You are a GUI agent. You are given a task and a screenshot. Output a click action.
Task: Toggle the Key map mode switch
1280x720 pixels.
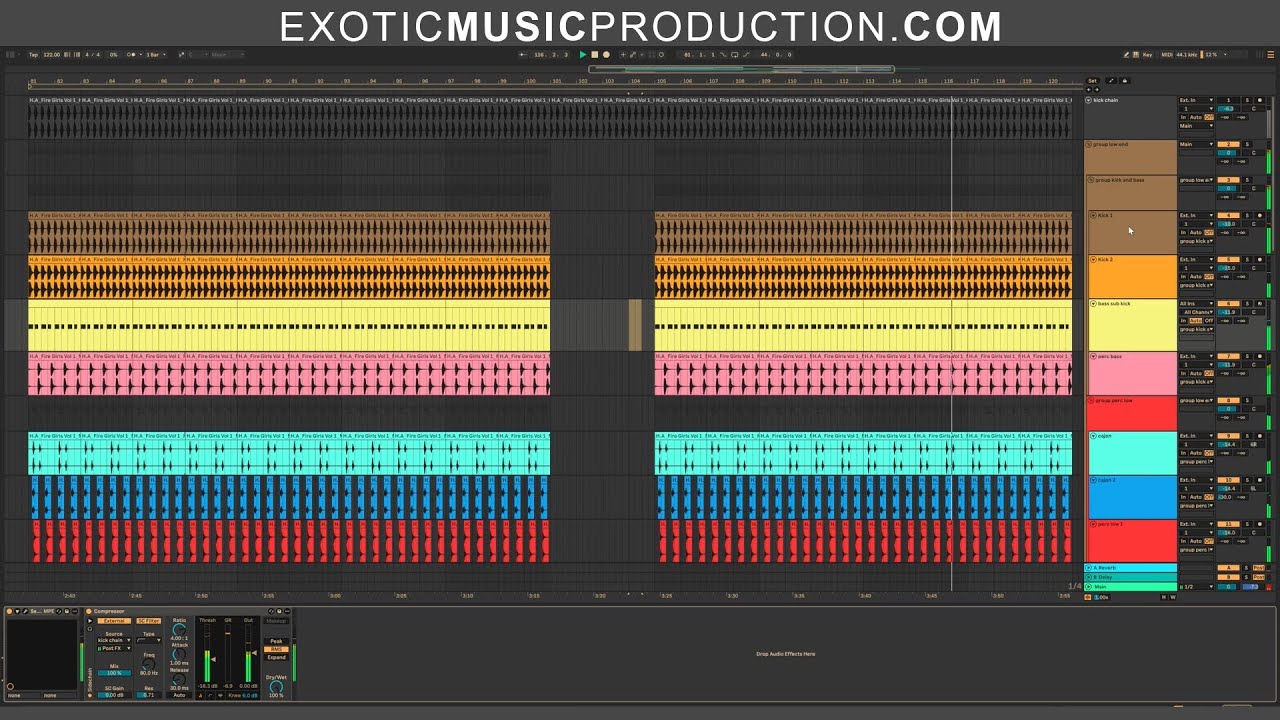(x=1147, y=55)
